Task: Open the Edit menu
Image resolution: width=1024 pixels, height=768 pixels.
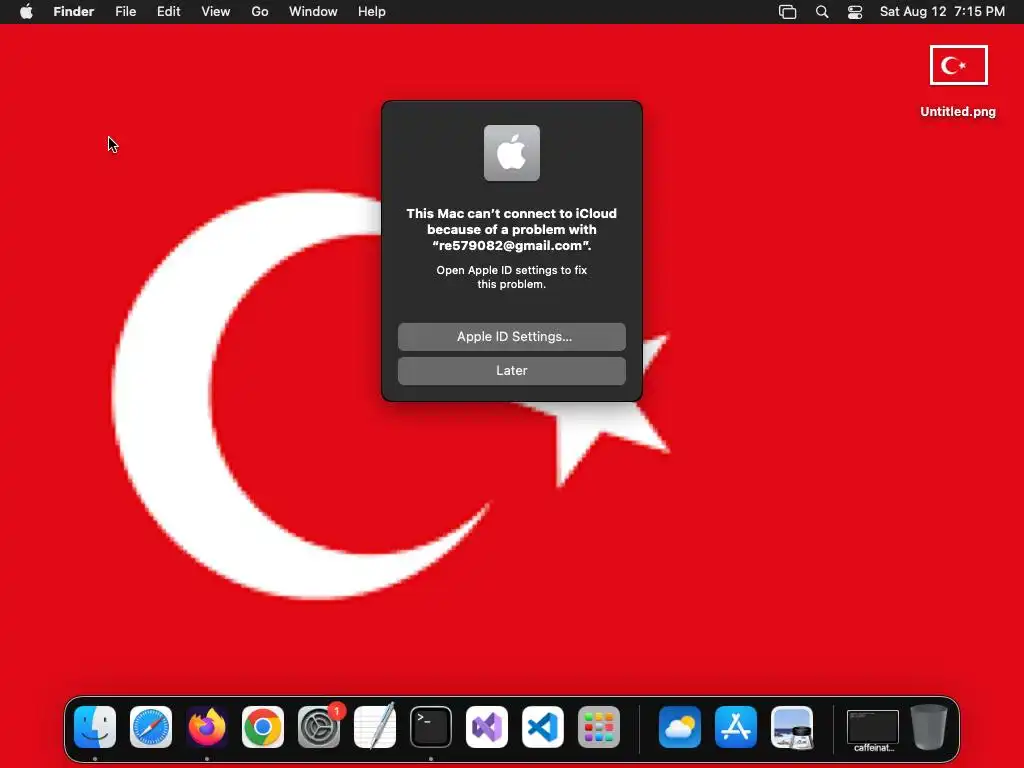Action: coord(168,12)
